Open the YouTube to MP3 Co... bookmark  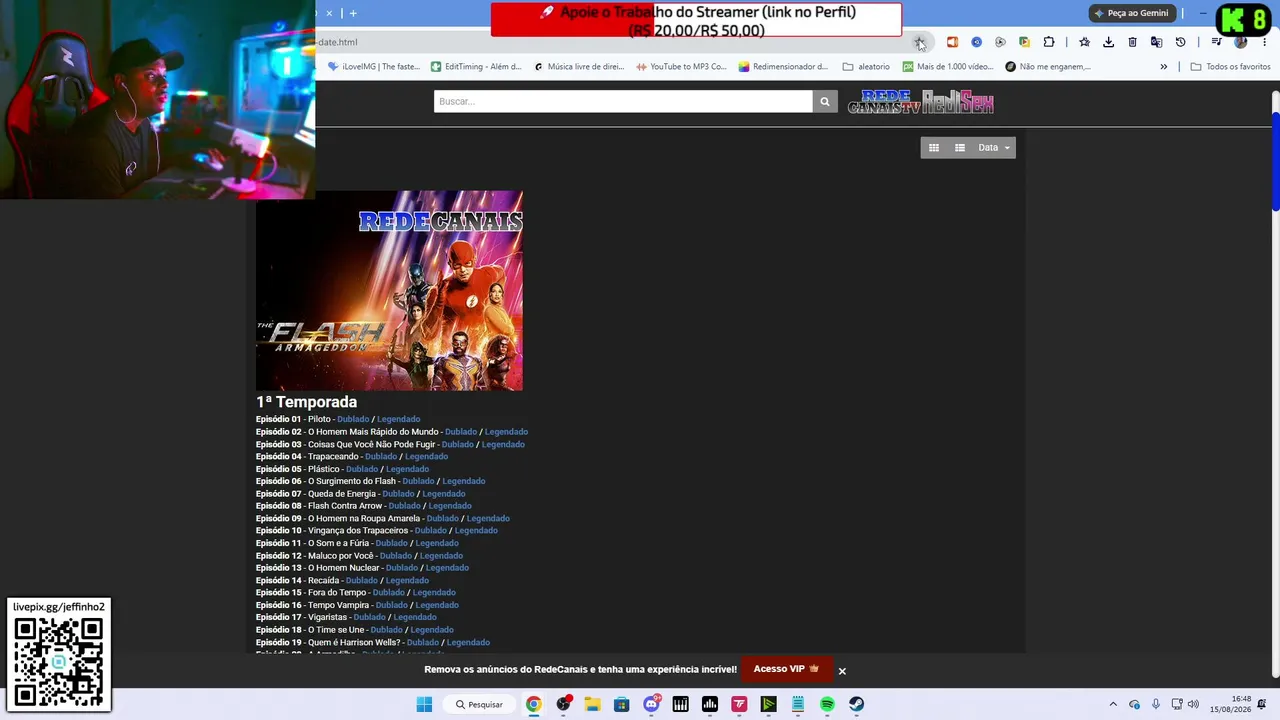tap(682, 67)
